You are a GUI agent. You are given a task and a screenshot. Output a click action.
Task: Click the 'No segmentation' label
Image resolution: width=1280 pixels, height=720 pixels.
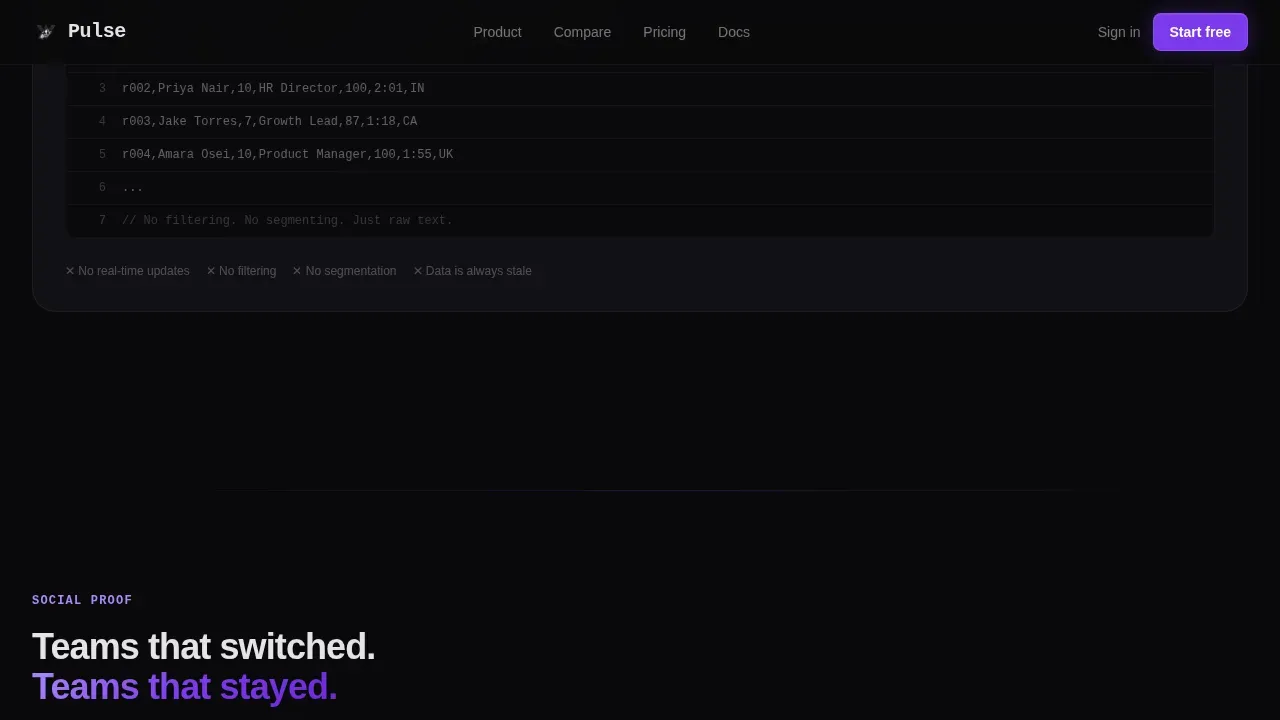click(344, 271)
